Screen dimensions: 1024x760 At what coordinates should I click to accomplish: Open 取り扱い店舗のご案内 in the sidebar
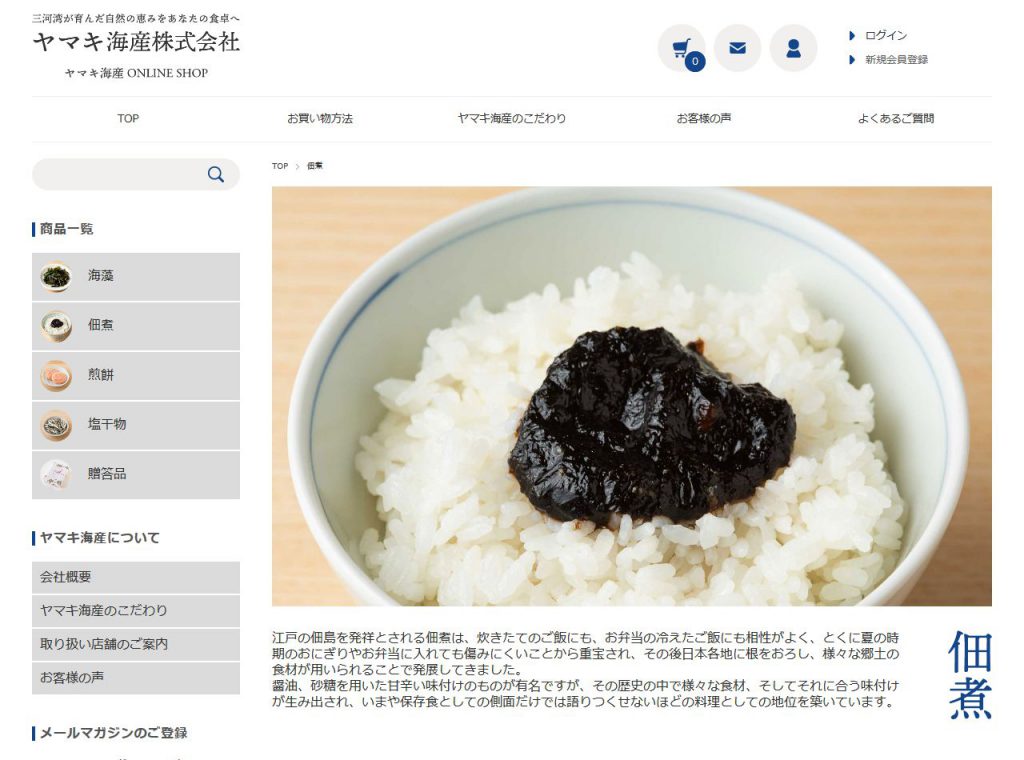click(136, 644)
